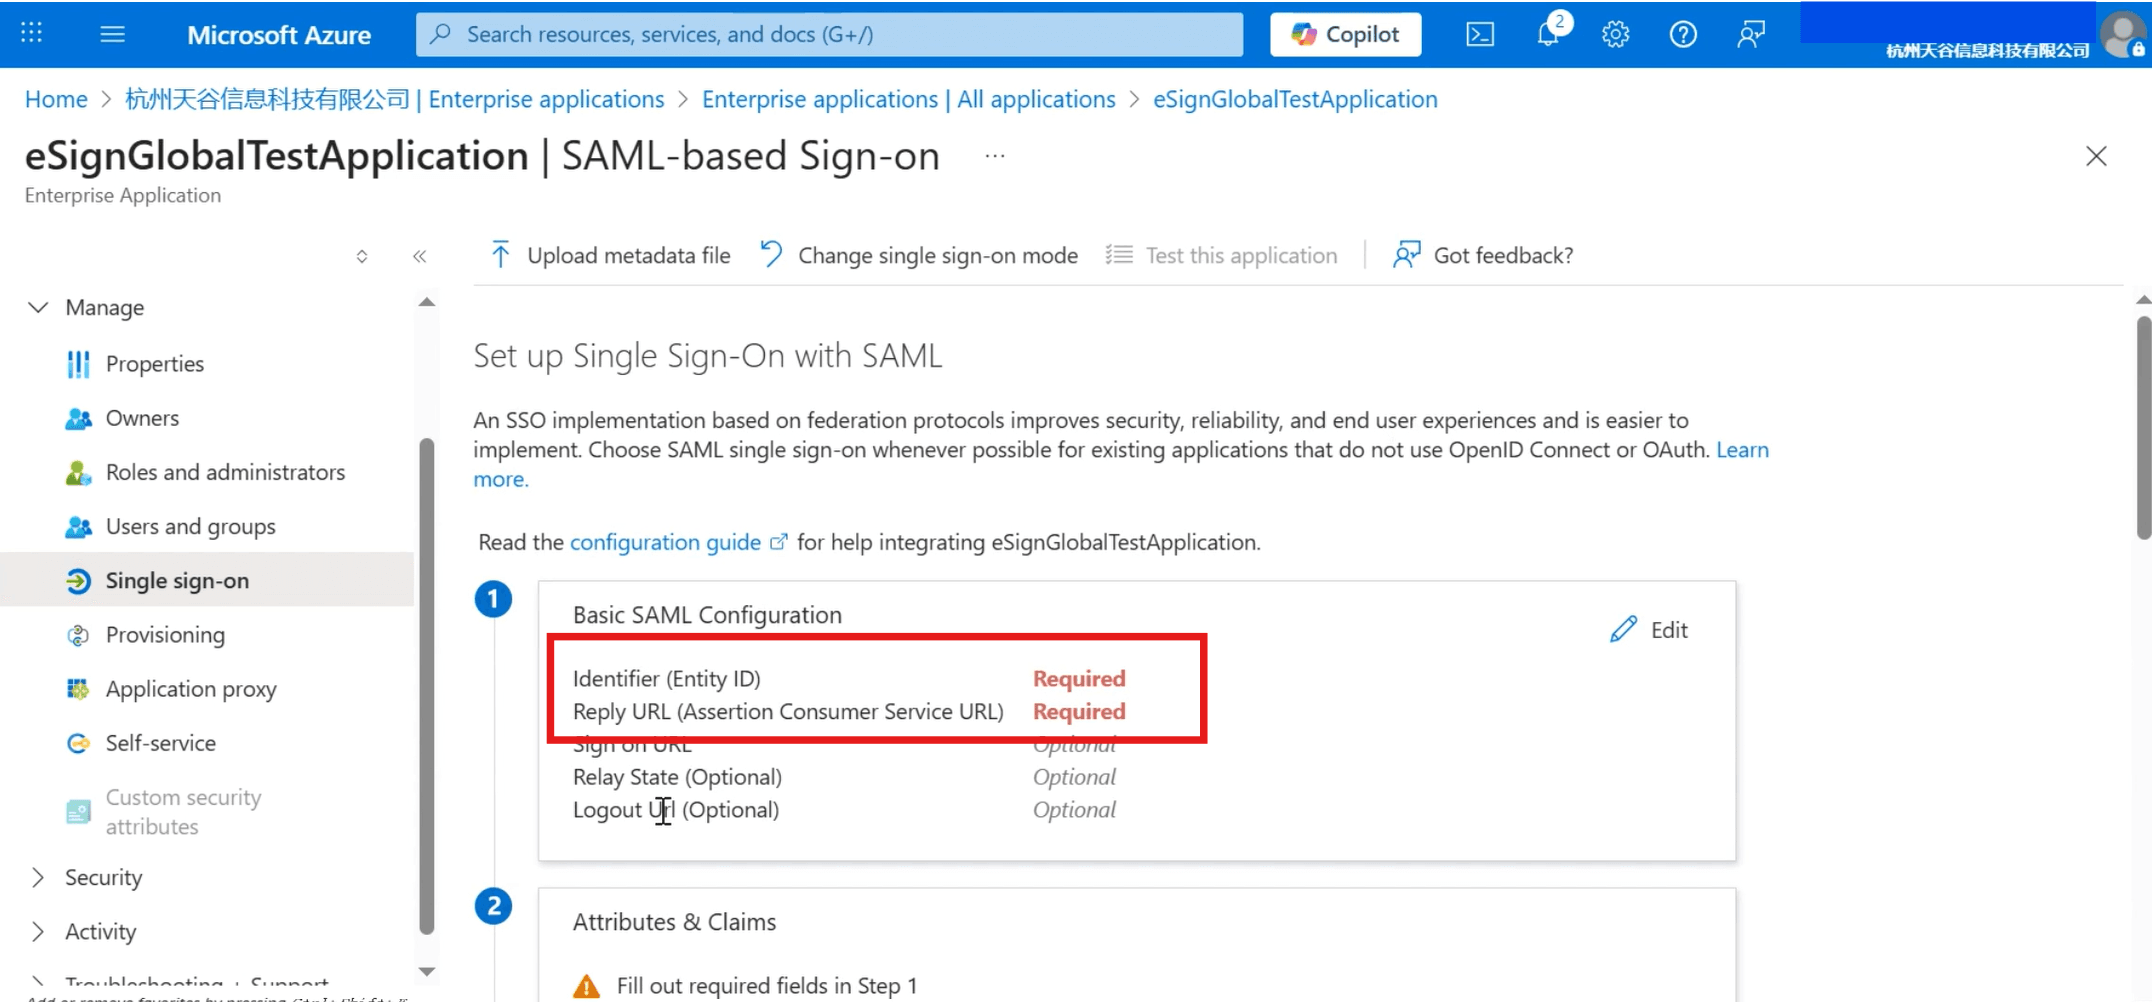The width and height of the screenshot is (2152, 1002).
Task: Open Provisioning in the sidebar
Action: [x=165, y=635]
